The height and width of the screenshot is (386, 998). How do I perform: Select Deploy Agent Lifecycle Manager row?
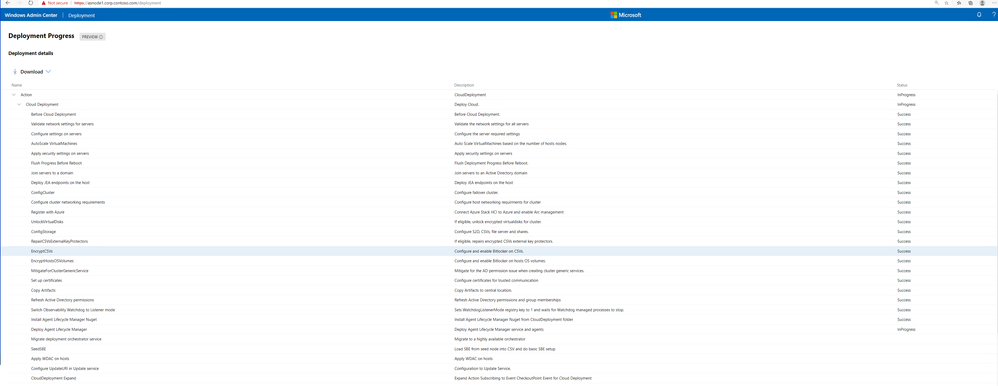pos(499,330)
